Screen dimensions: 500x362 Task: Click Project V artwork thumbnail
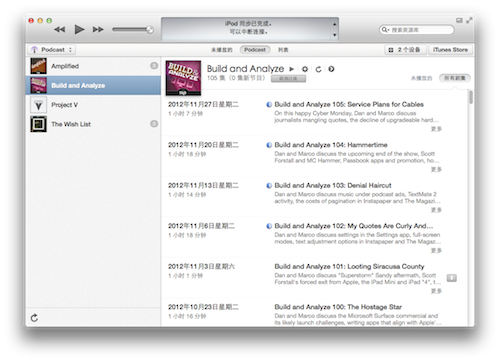pos(39,105)
